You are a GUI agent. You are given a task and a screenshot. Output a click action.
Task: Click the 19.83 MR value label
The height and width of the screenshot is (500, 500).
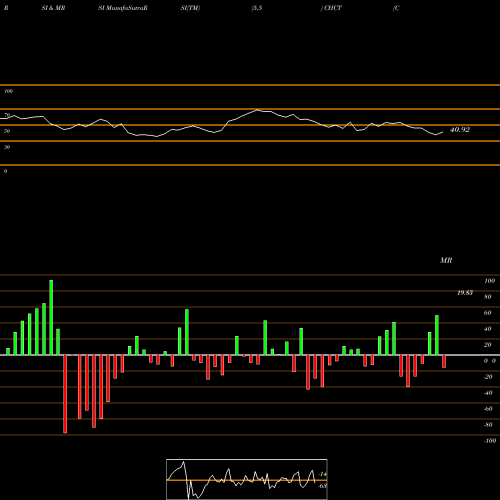(465, 293)
